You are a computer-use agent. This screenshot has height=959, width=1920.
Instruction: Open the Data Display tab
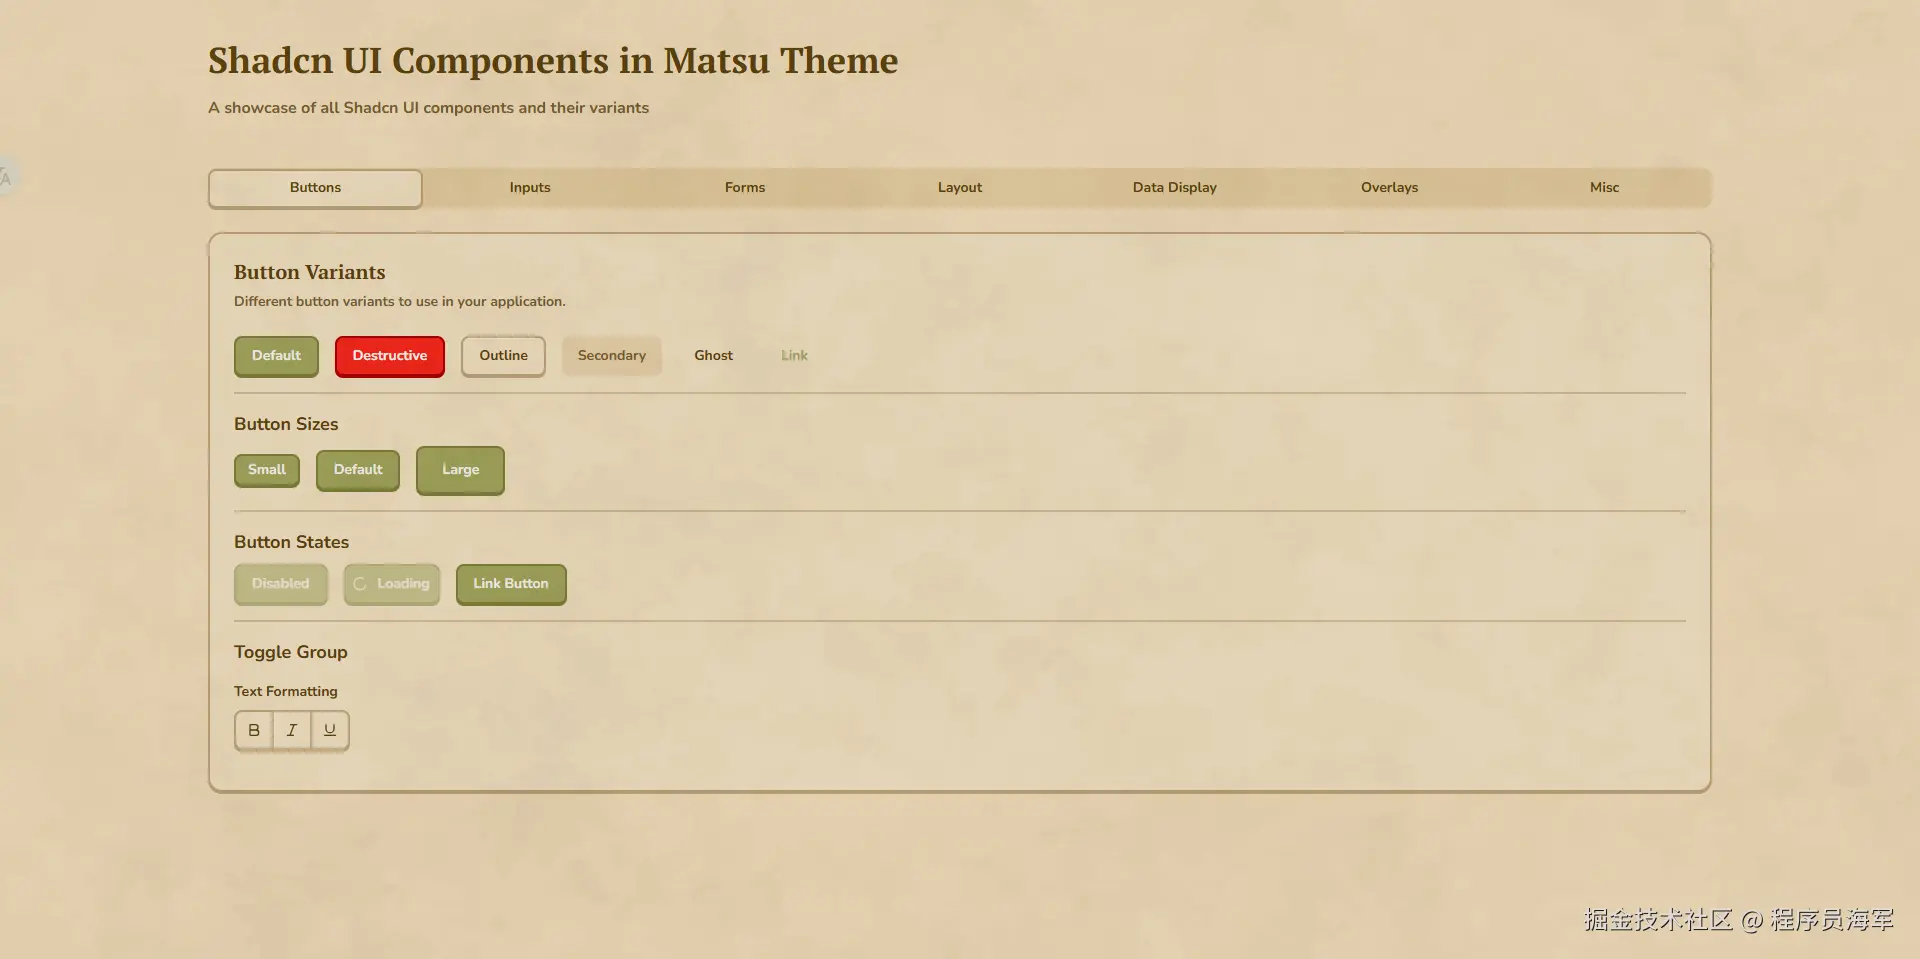click(1175, 188)
